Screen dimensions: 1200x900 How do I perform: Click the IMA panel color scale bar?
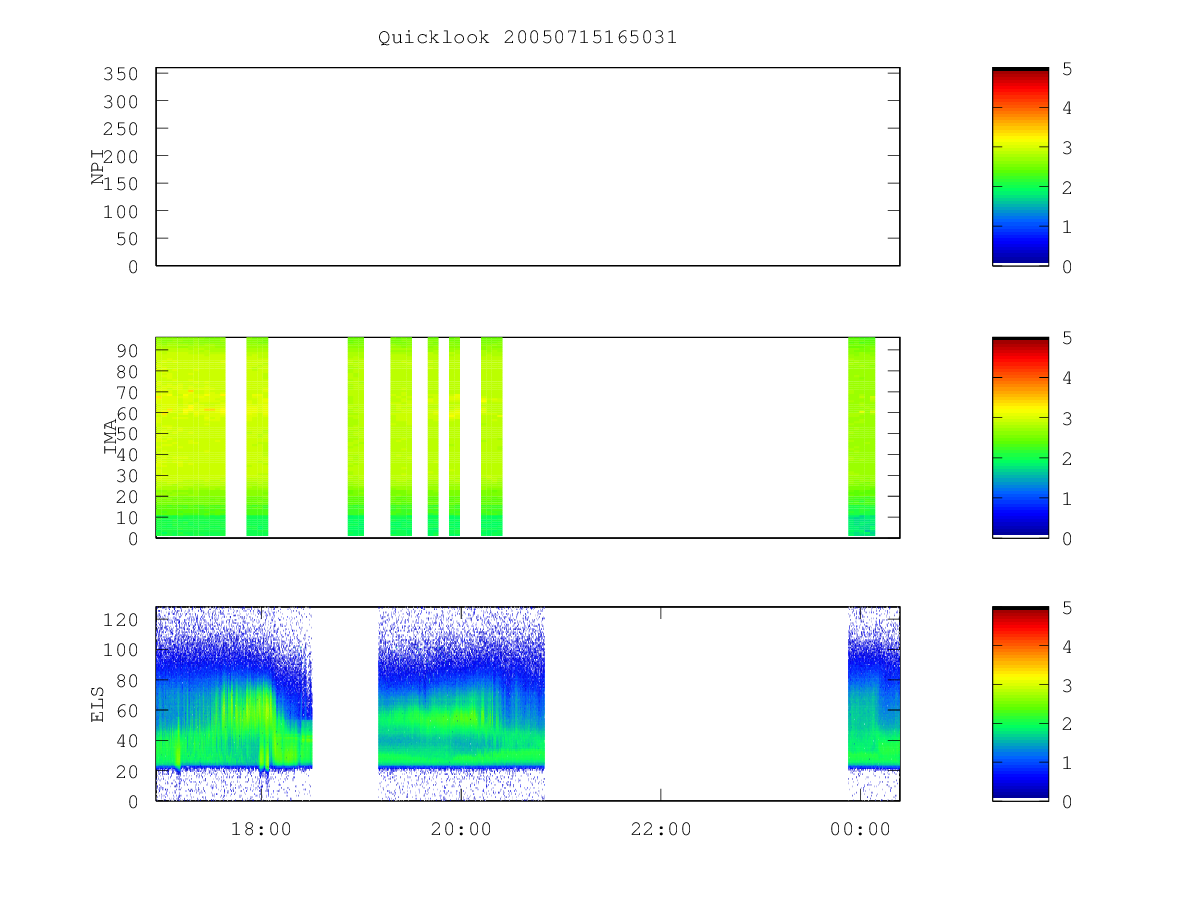click(x=1020, y=437)
